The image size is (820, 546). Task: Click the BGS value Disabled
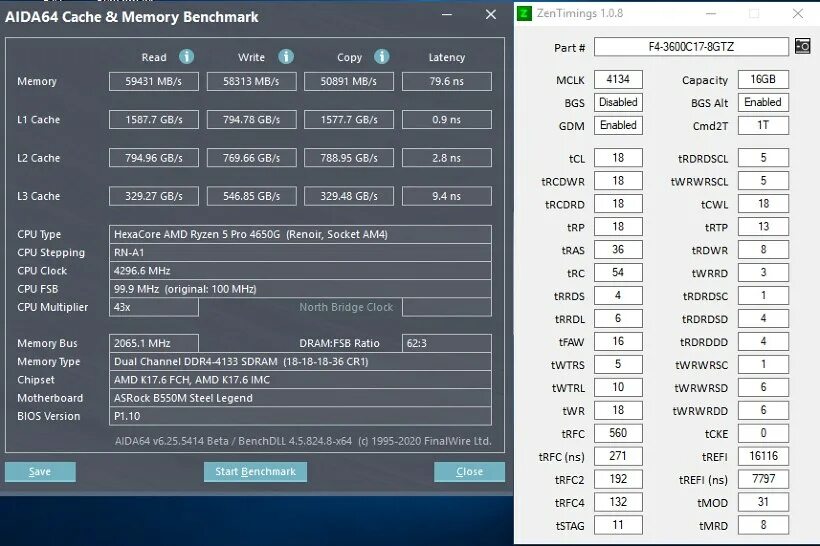click(618, 103)
